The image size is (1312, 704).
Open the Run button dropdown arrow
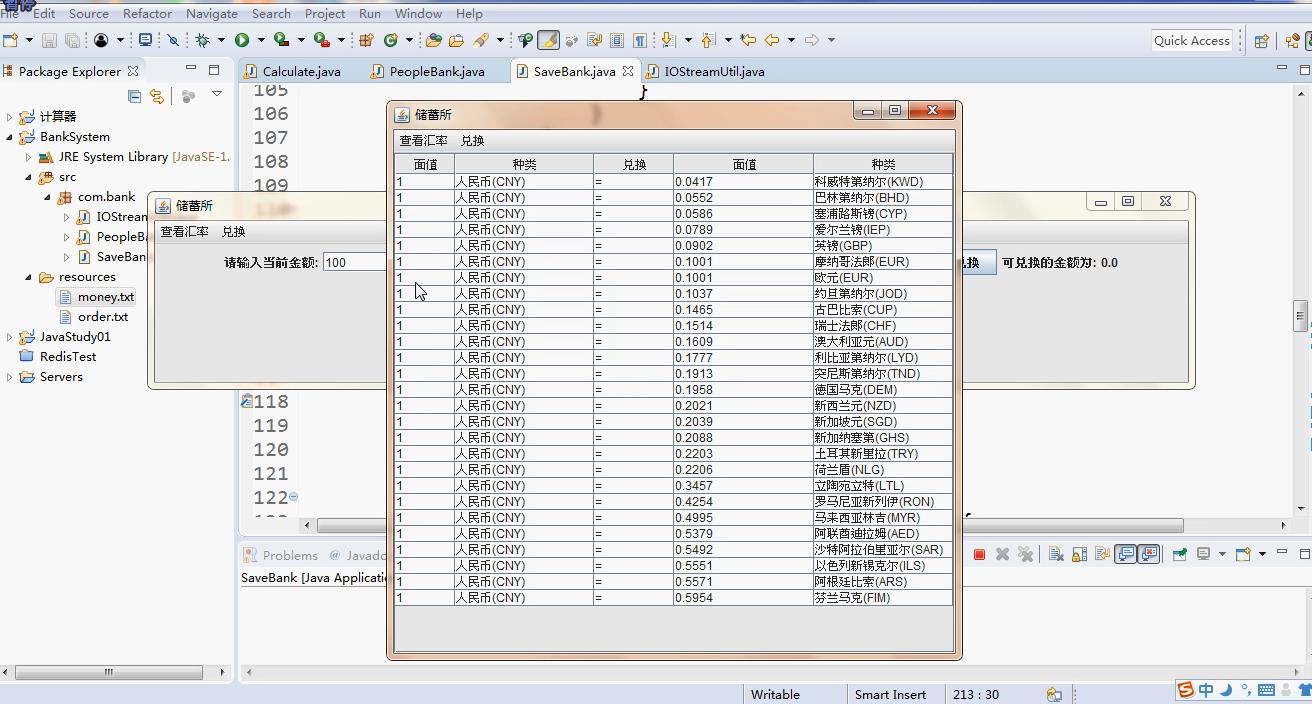tap(261, 40)
